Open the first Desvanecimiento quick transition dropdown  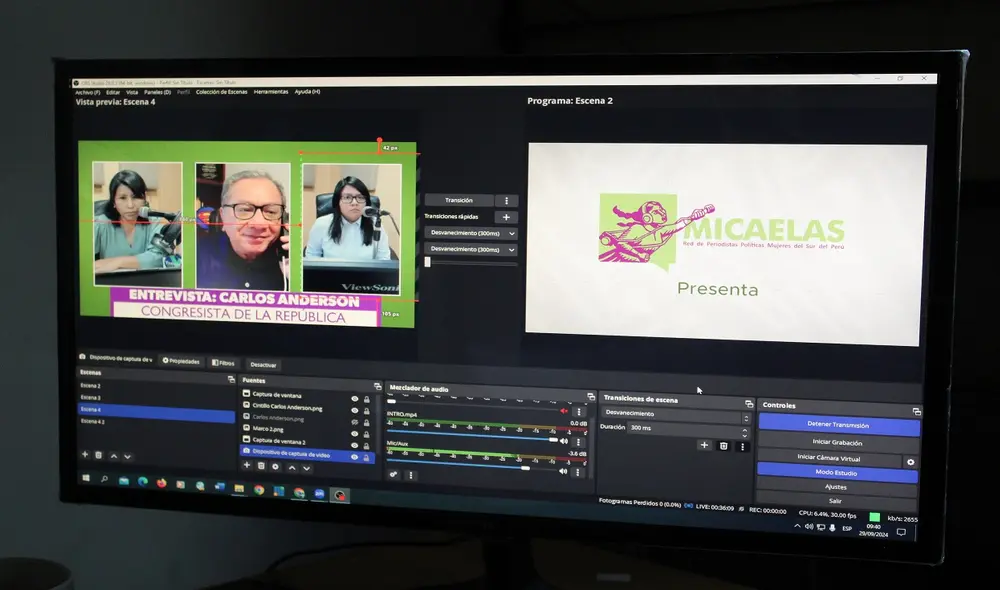(470, 233)
